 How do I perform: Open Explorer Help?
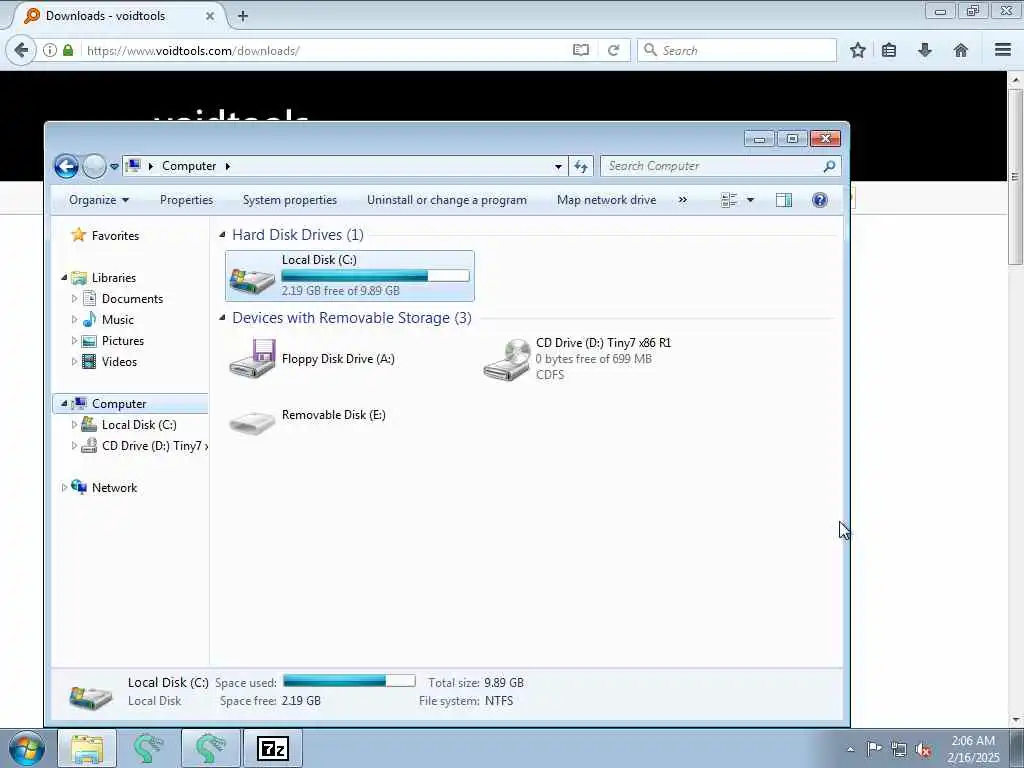pos(820,200)
